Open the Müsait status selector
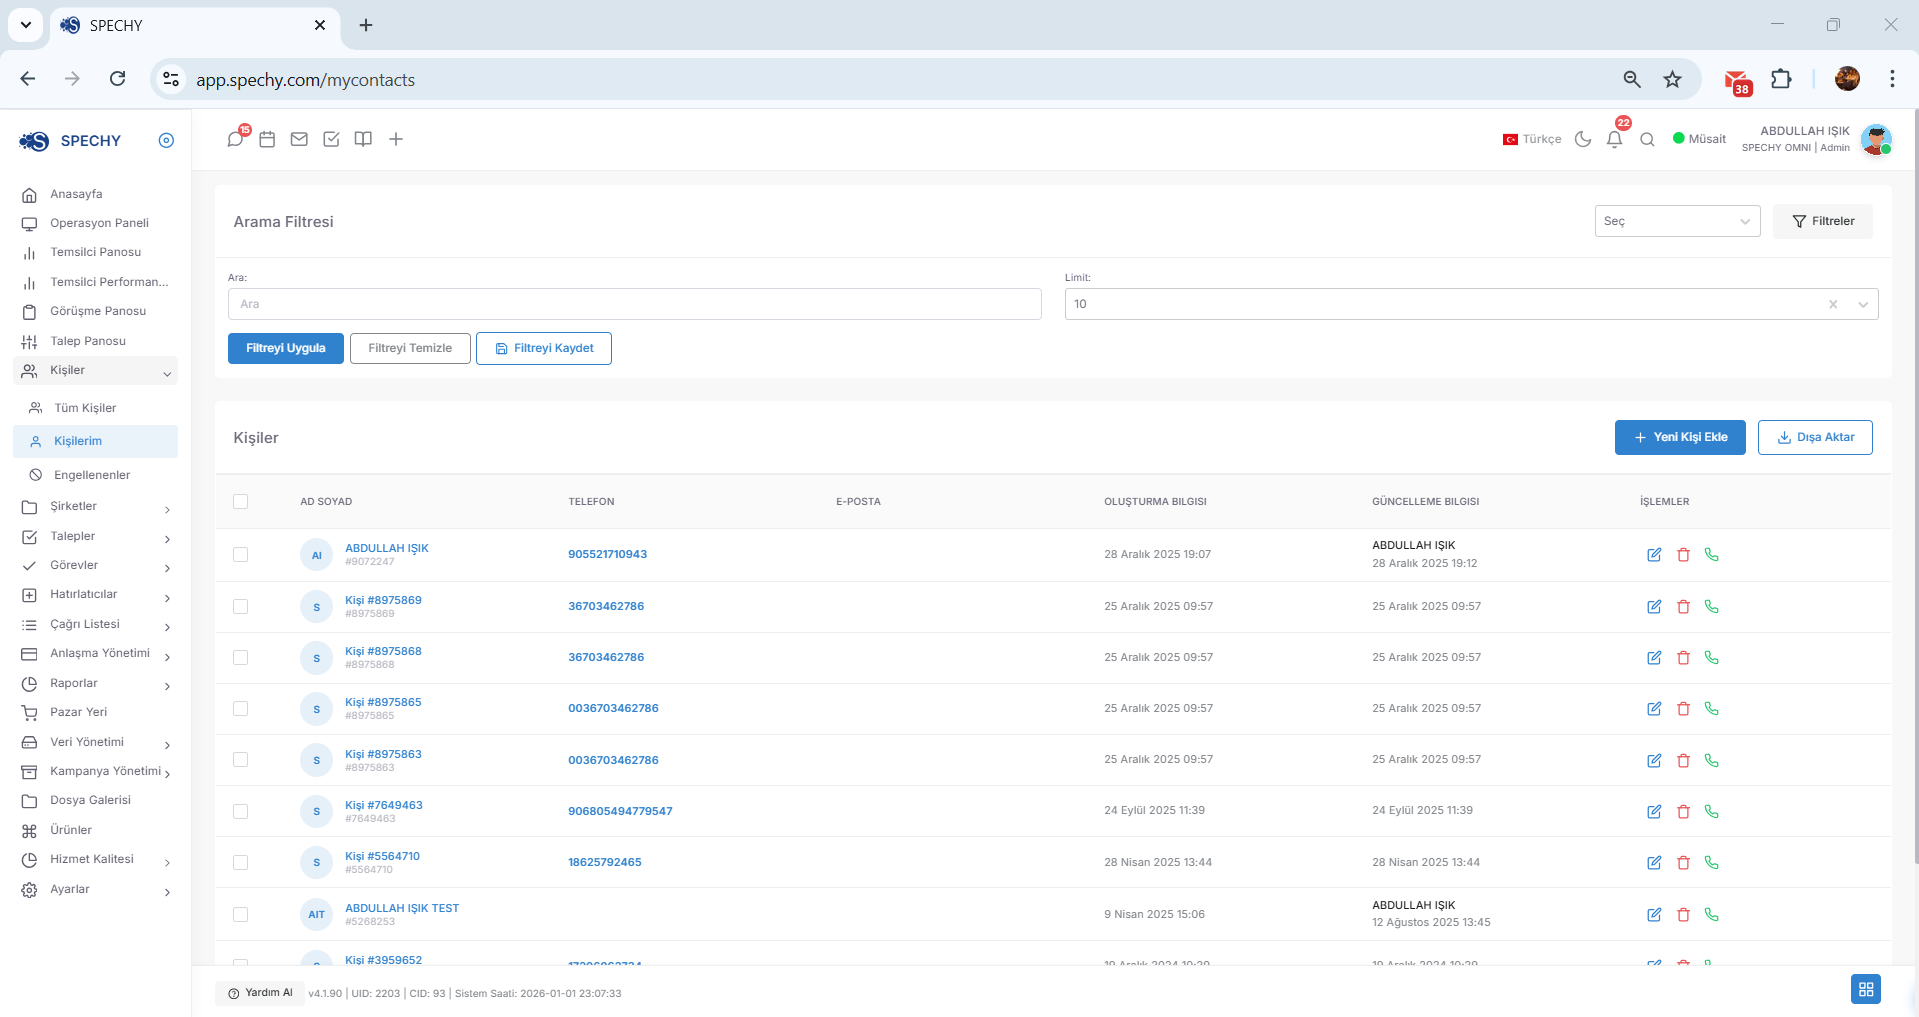The width and height of the screenshot is (1919, 1017). pos(1699,139)
